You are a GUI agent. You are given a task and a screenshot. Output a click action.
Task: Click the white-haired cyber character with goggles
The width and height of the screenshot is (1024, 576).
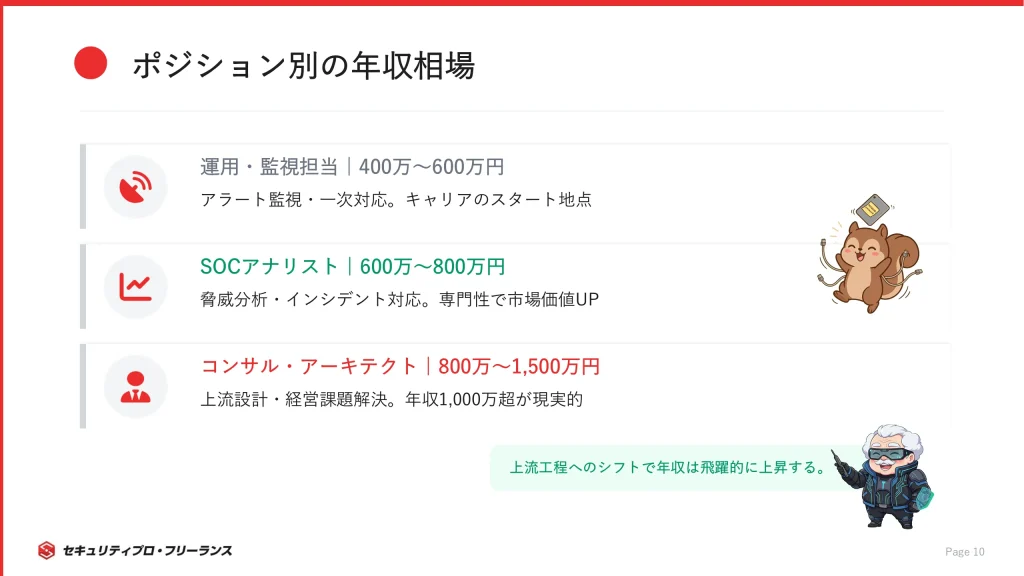coord(887,475)
